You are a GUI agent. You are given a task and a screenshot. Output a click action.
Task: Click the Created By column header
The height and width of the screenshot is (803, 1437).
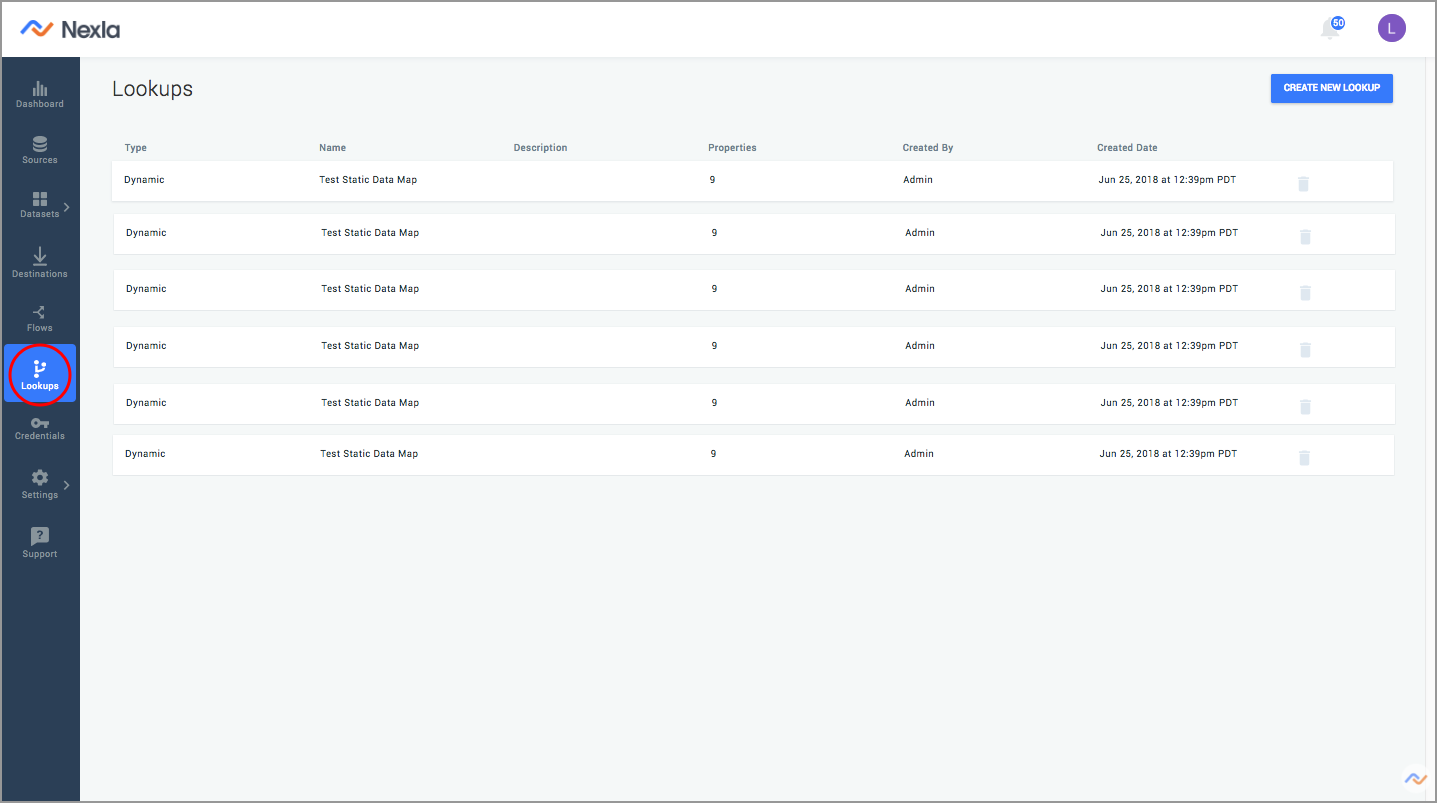click(928, 148)
